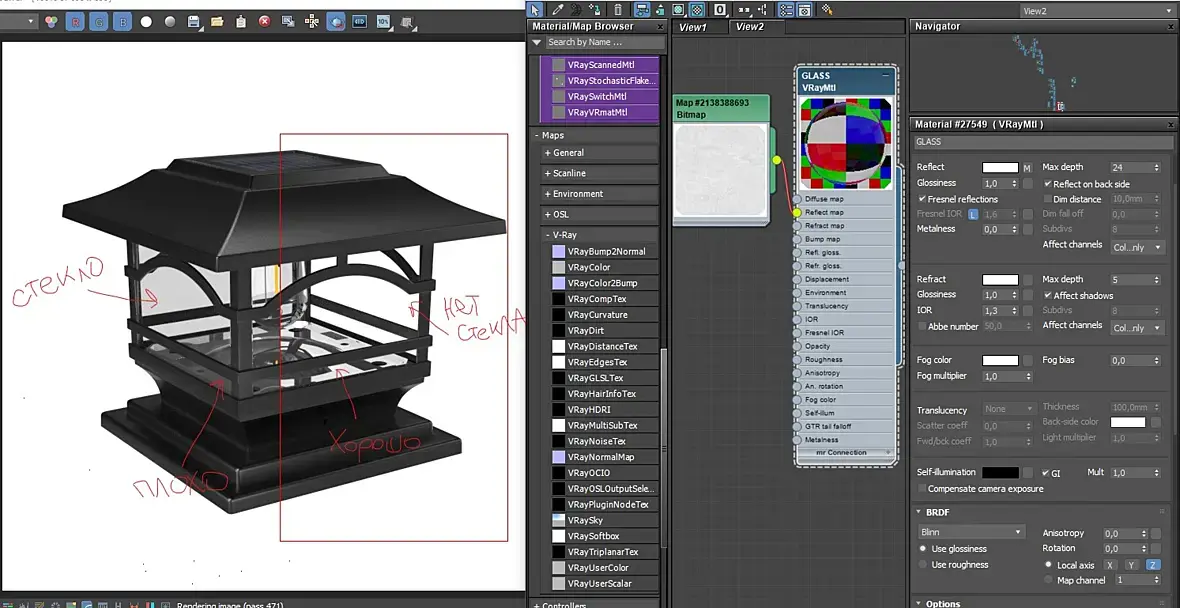Select VRayNormalMap in browser
The width and height of the screenshot is (1180, 608).
[604, 457]
